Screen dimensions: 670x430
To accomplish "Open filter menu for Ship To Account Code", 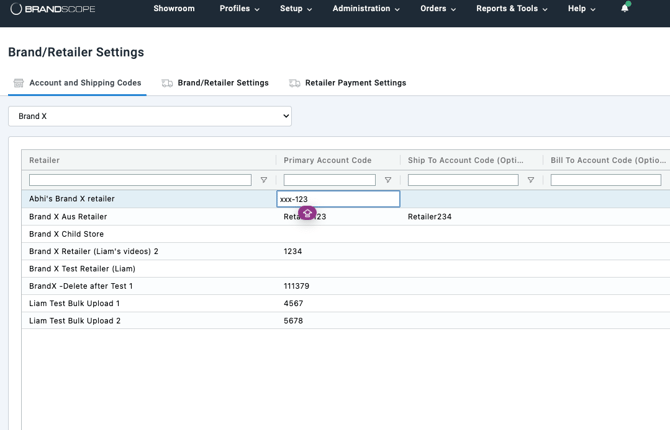I will (x=530, y=180).
